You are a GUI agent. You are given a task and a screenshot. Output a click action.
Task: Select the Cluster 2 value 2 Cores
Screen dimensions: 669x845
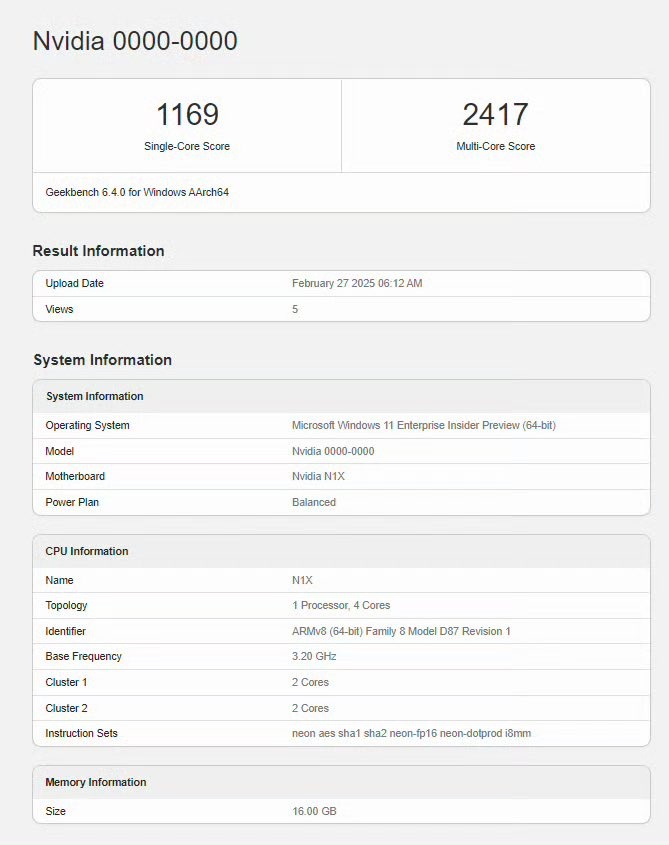tap(310, 708)
